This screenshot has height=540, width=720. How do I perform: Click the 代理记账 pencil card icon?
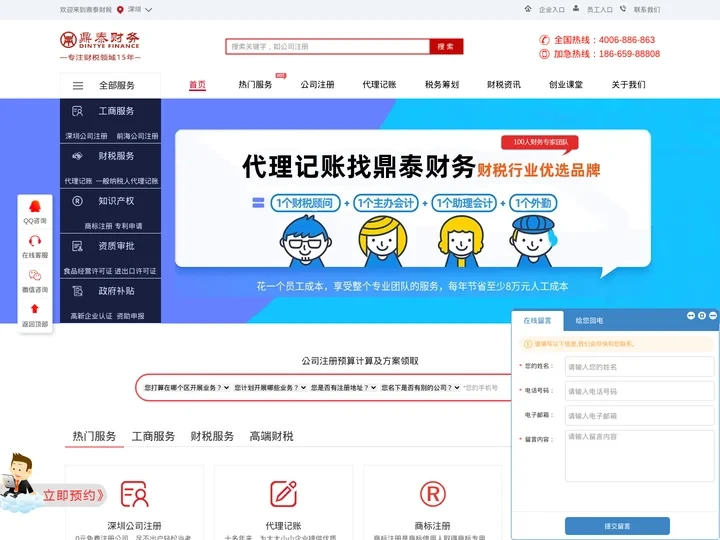283,494
